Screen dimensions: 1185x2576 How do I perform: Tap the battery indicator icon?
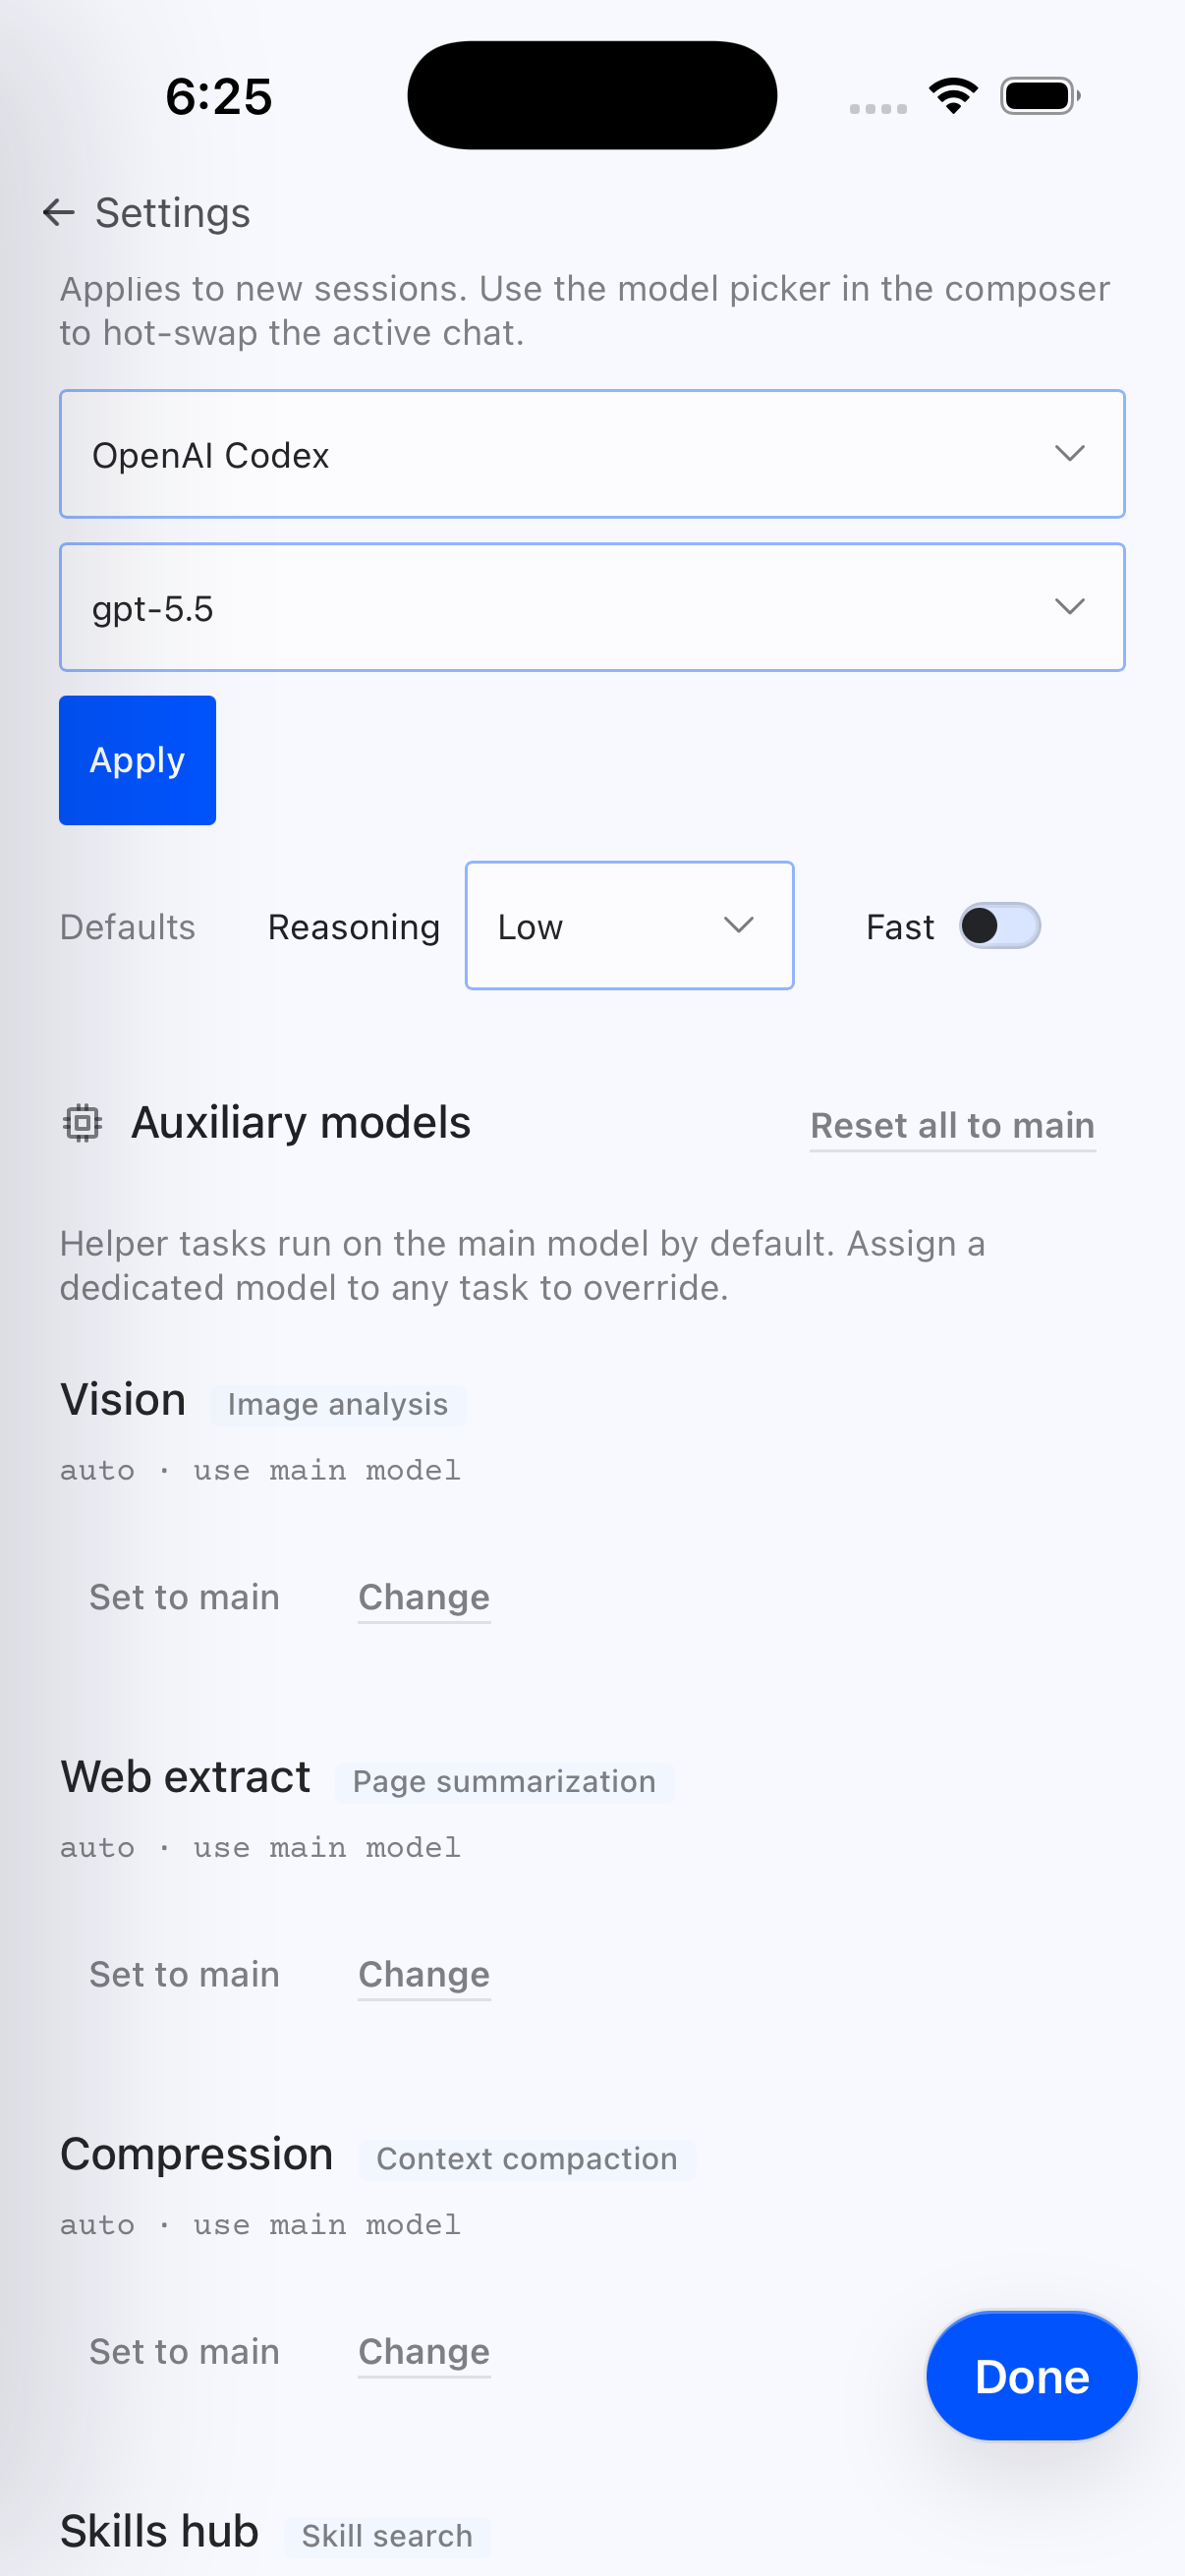[x=1040, y=96]
